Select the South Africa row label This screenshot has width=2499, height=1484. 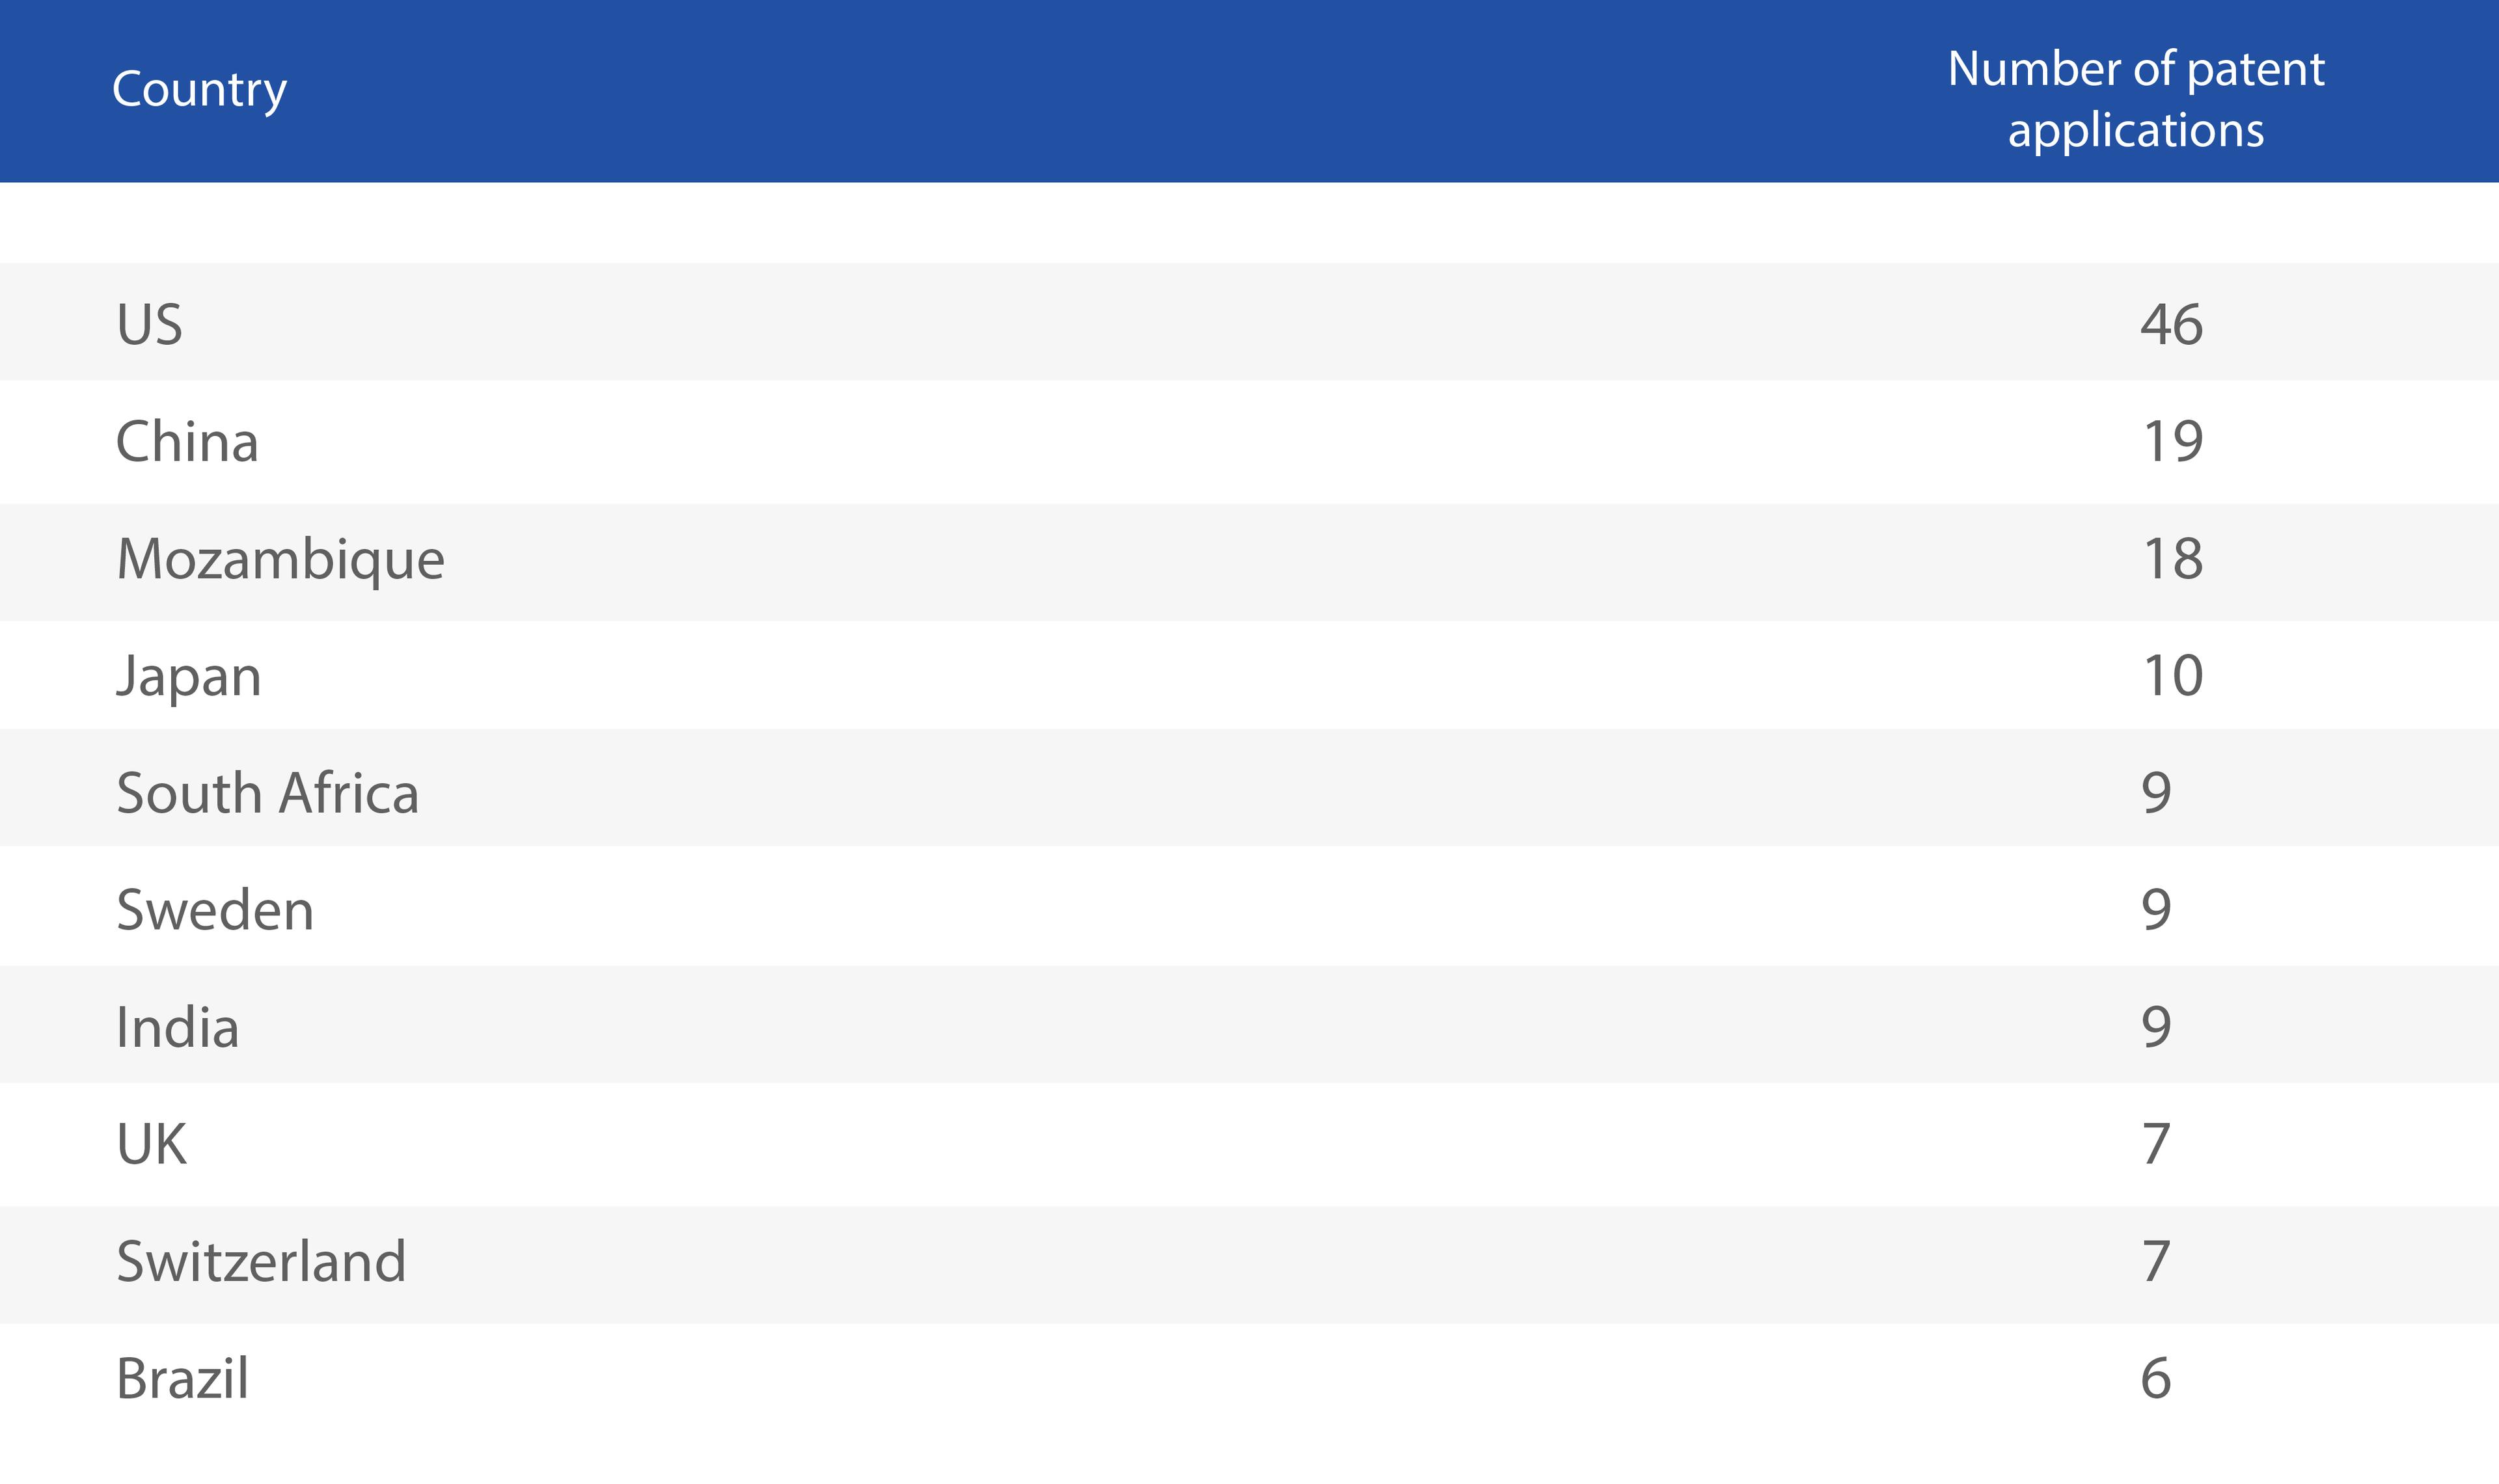267,793
